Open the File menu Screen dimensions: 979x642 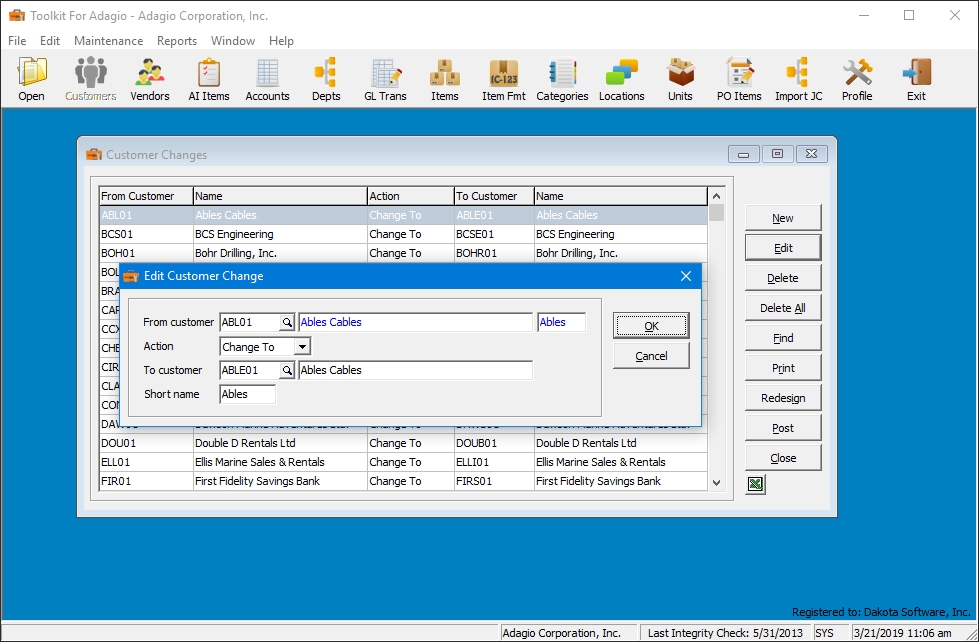click(17, 41)
